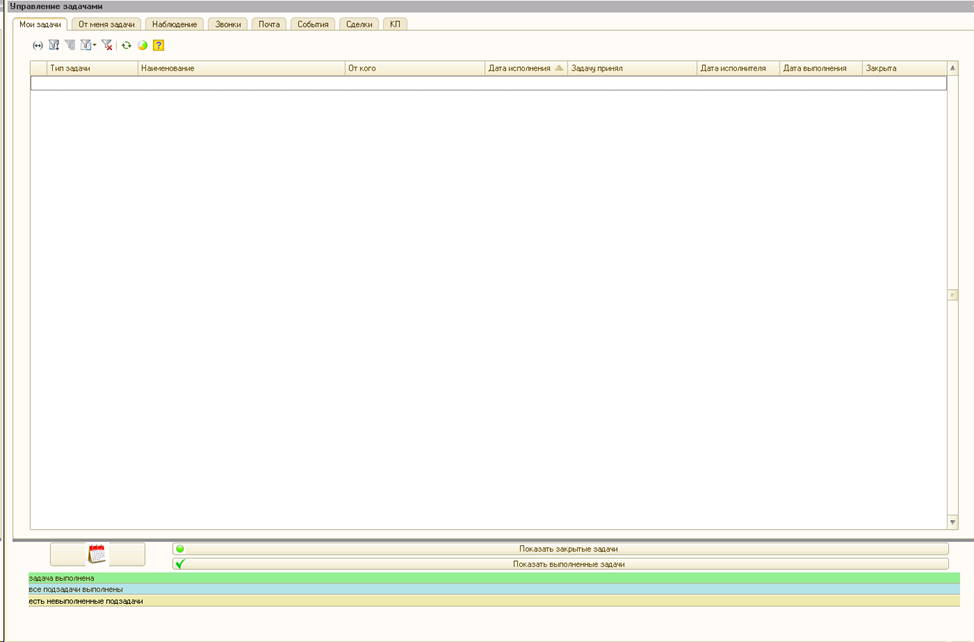Click the Дата исполнителя column header

[738, 68]
